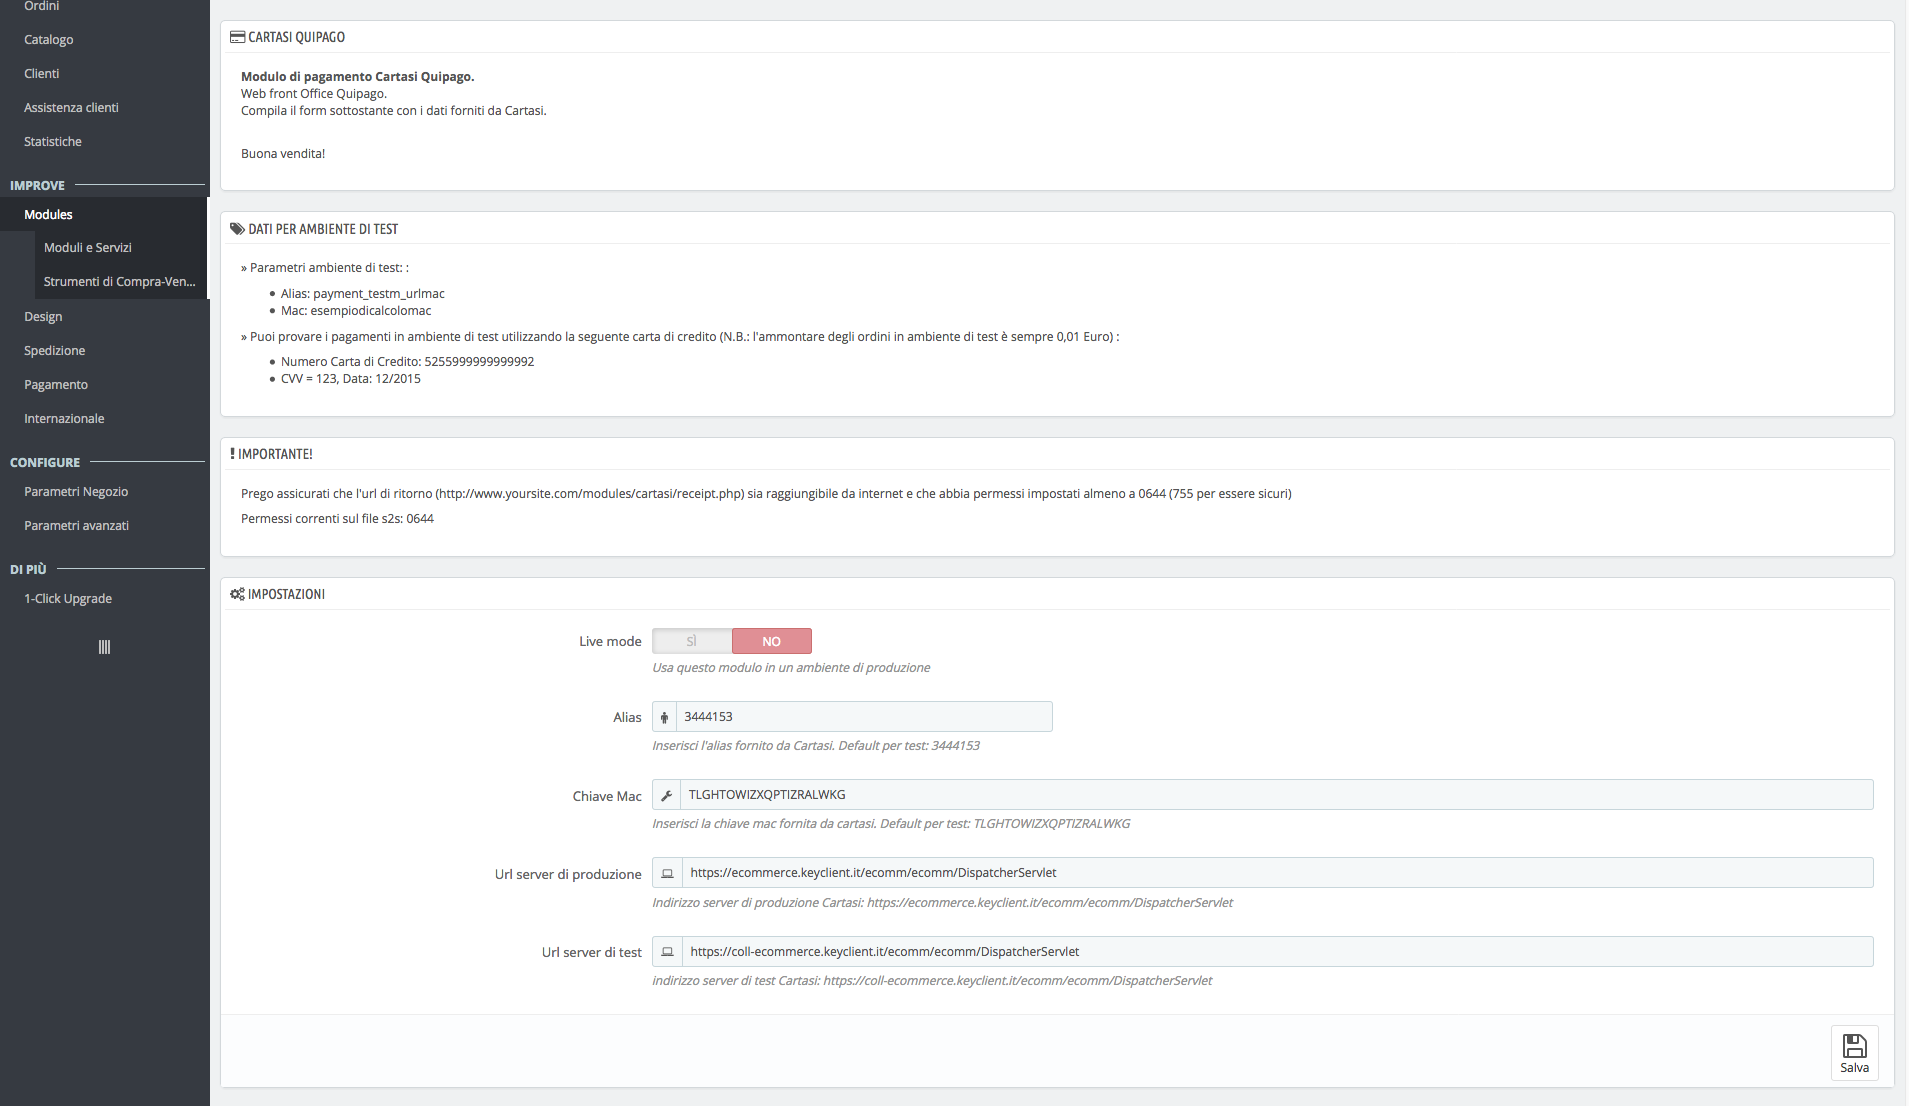
Task: Click the tags icon beside Dati per ambiente di test
Action: pos(237,229)
